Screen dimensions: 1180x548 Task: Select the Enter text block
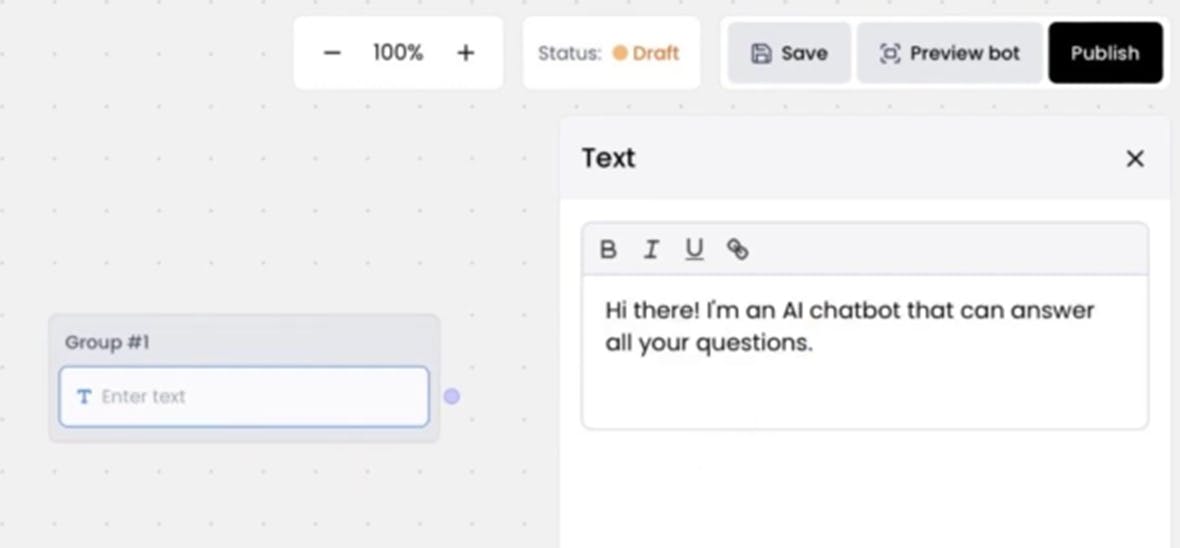click(244, 397)
